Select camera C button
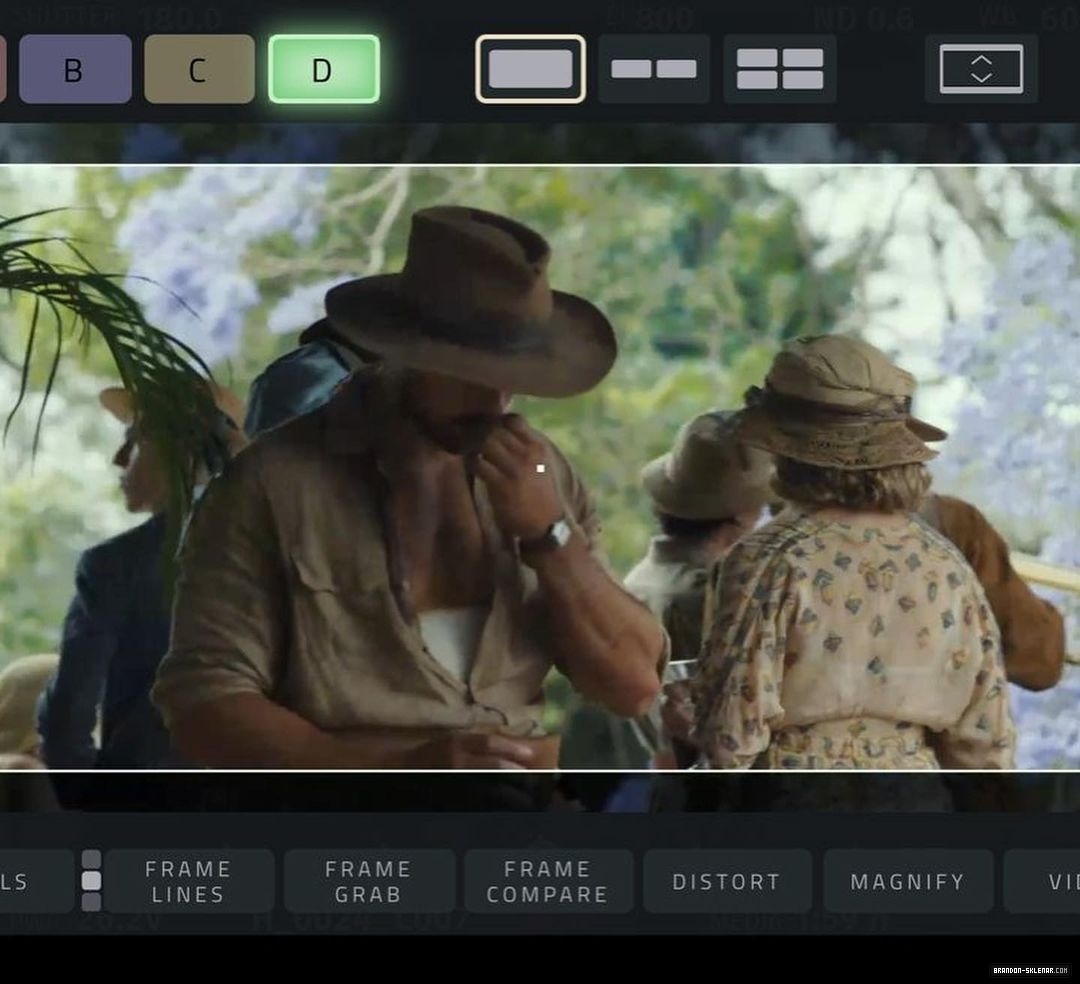Viewport: 1080px width, 984px height. click(199, 69)
